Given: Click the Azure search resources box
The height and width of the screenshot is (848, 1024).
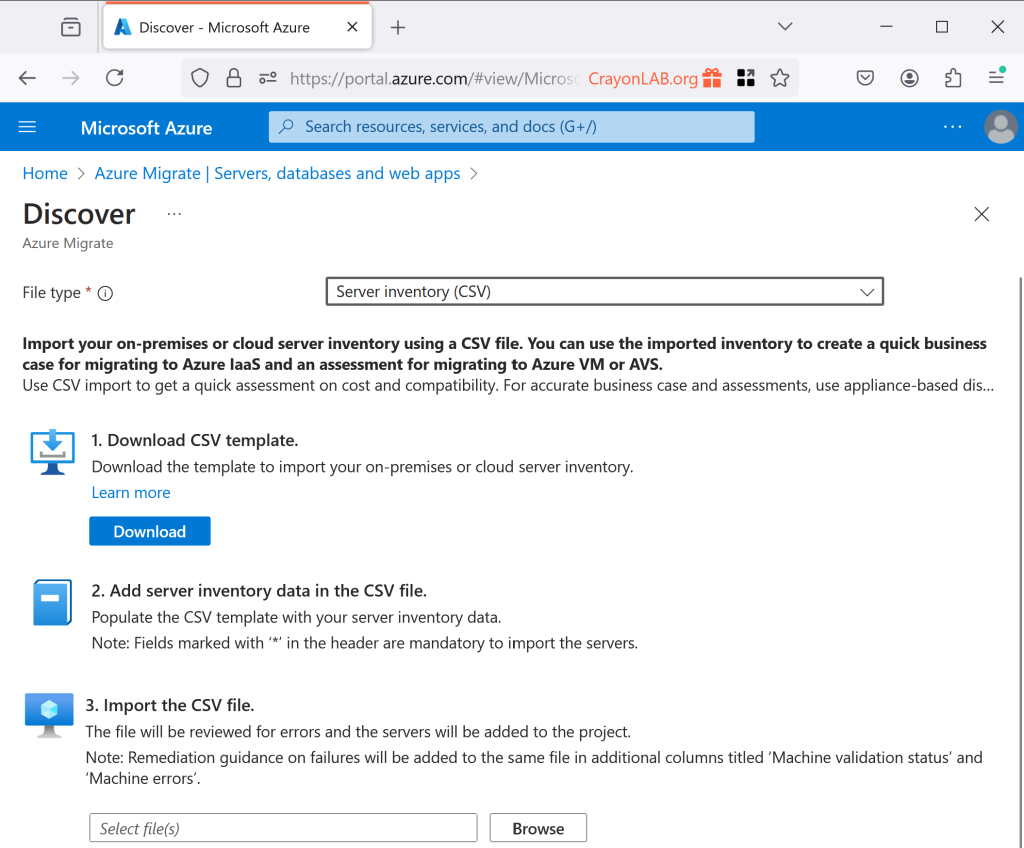Looking at the screenshot, I should click(x=511, y=127).
